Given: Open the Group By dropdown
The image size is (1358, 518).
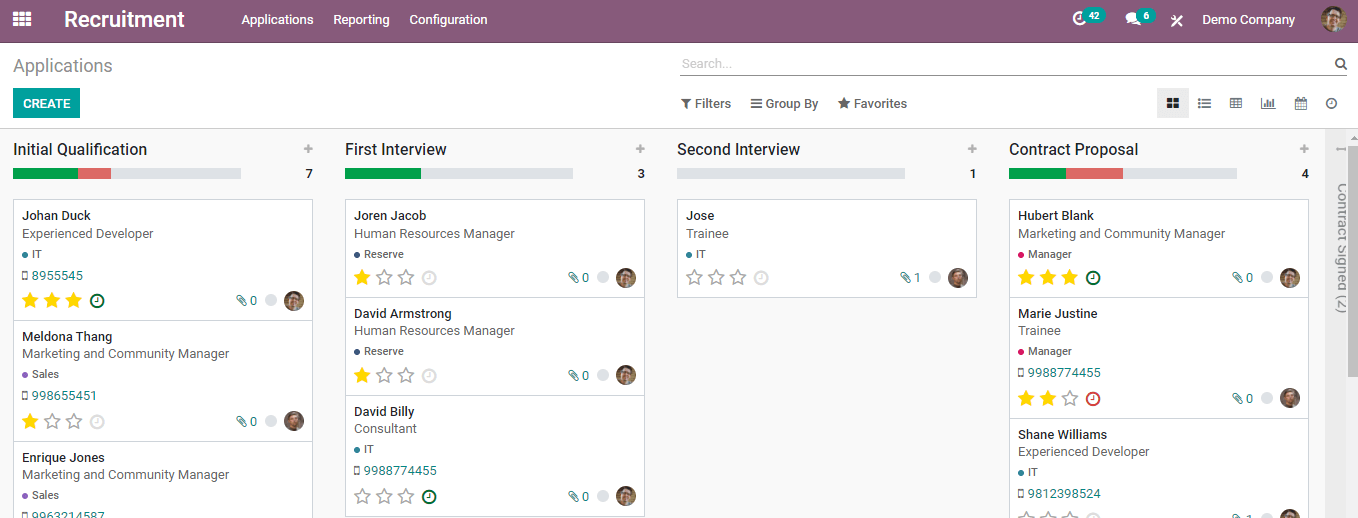Looking at the screenshot, I should click(x=785, y=104).
